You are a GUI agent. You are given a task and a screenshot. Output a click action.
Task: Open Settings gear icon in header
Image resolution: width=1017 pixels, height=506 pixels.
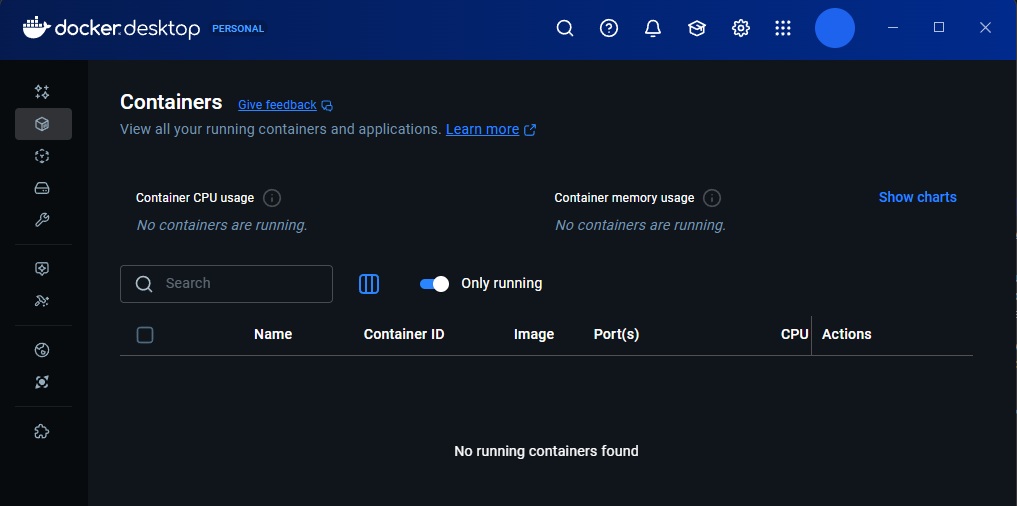coord(741,28)
